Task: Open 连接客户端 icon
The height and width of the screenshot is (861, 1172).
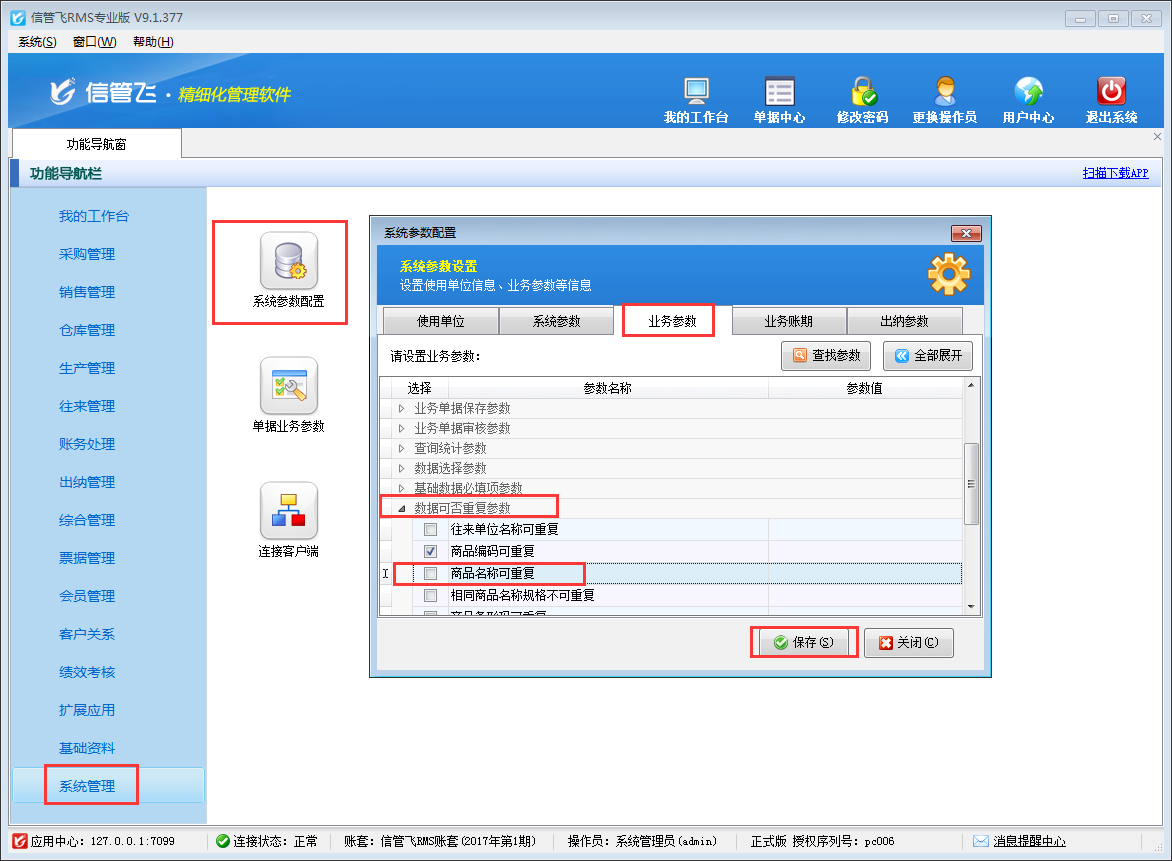Action: pyautogui.click(x=288, y=511)
